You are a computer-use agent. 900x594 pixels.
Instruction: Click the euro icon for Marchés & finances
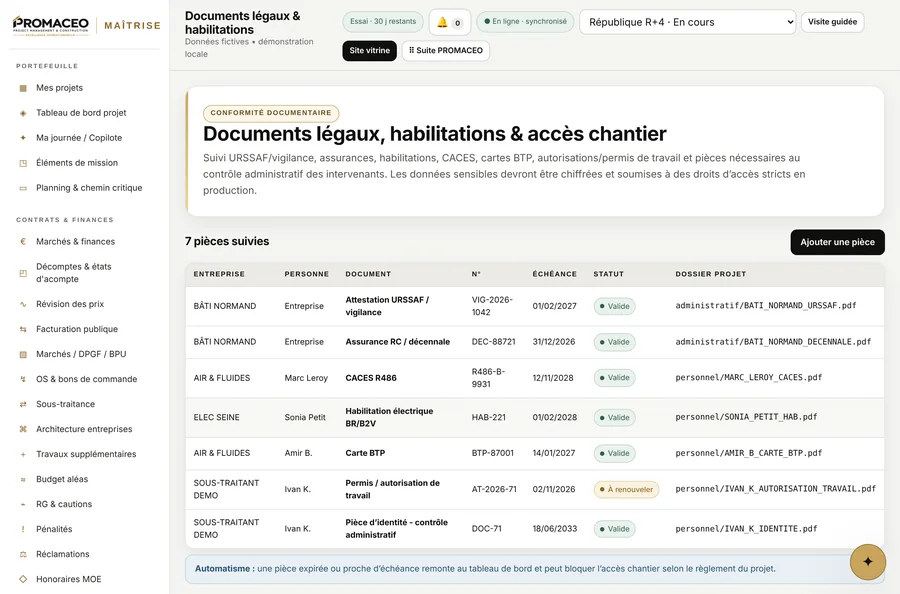click(x=23, y=242)
